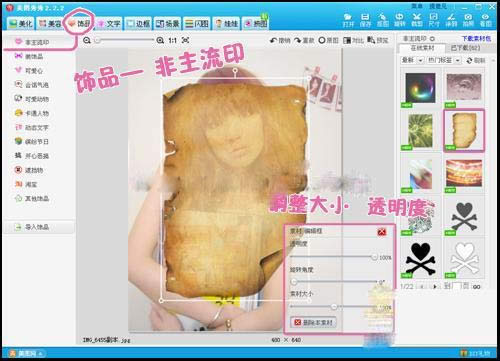
Task: Select 可爱动物 (Cute animals) category
Action: [x=32, y=99]
